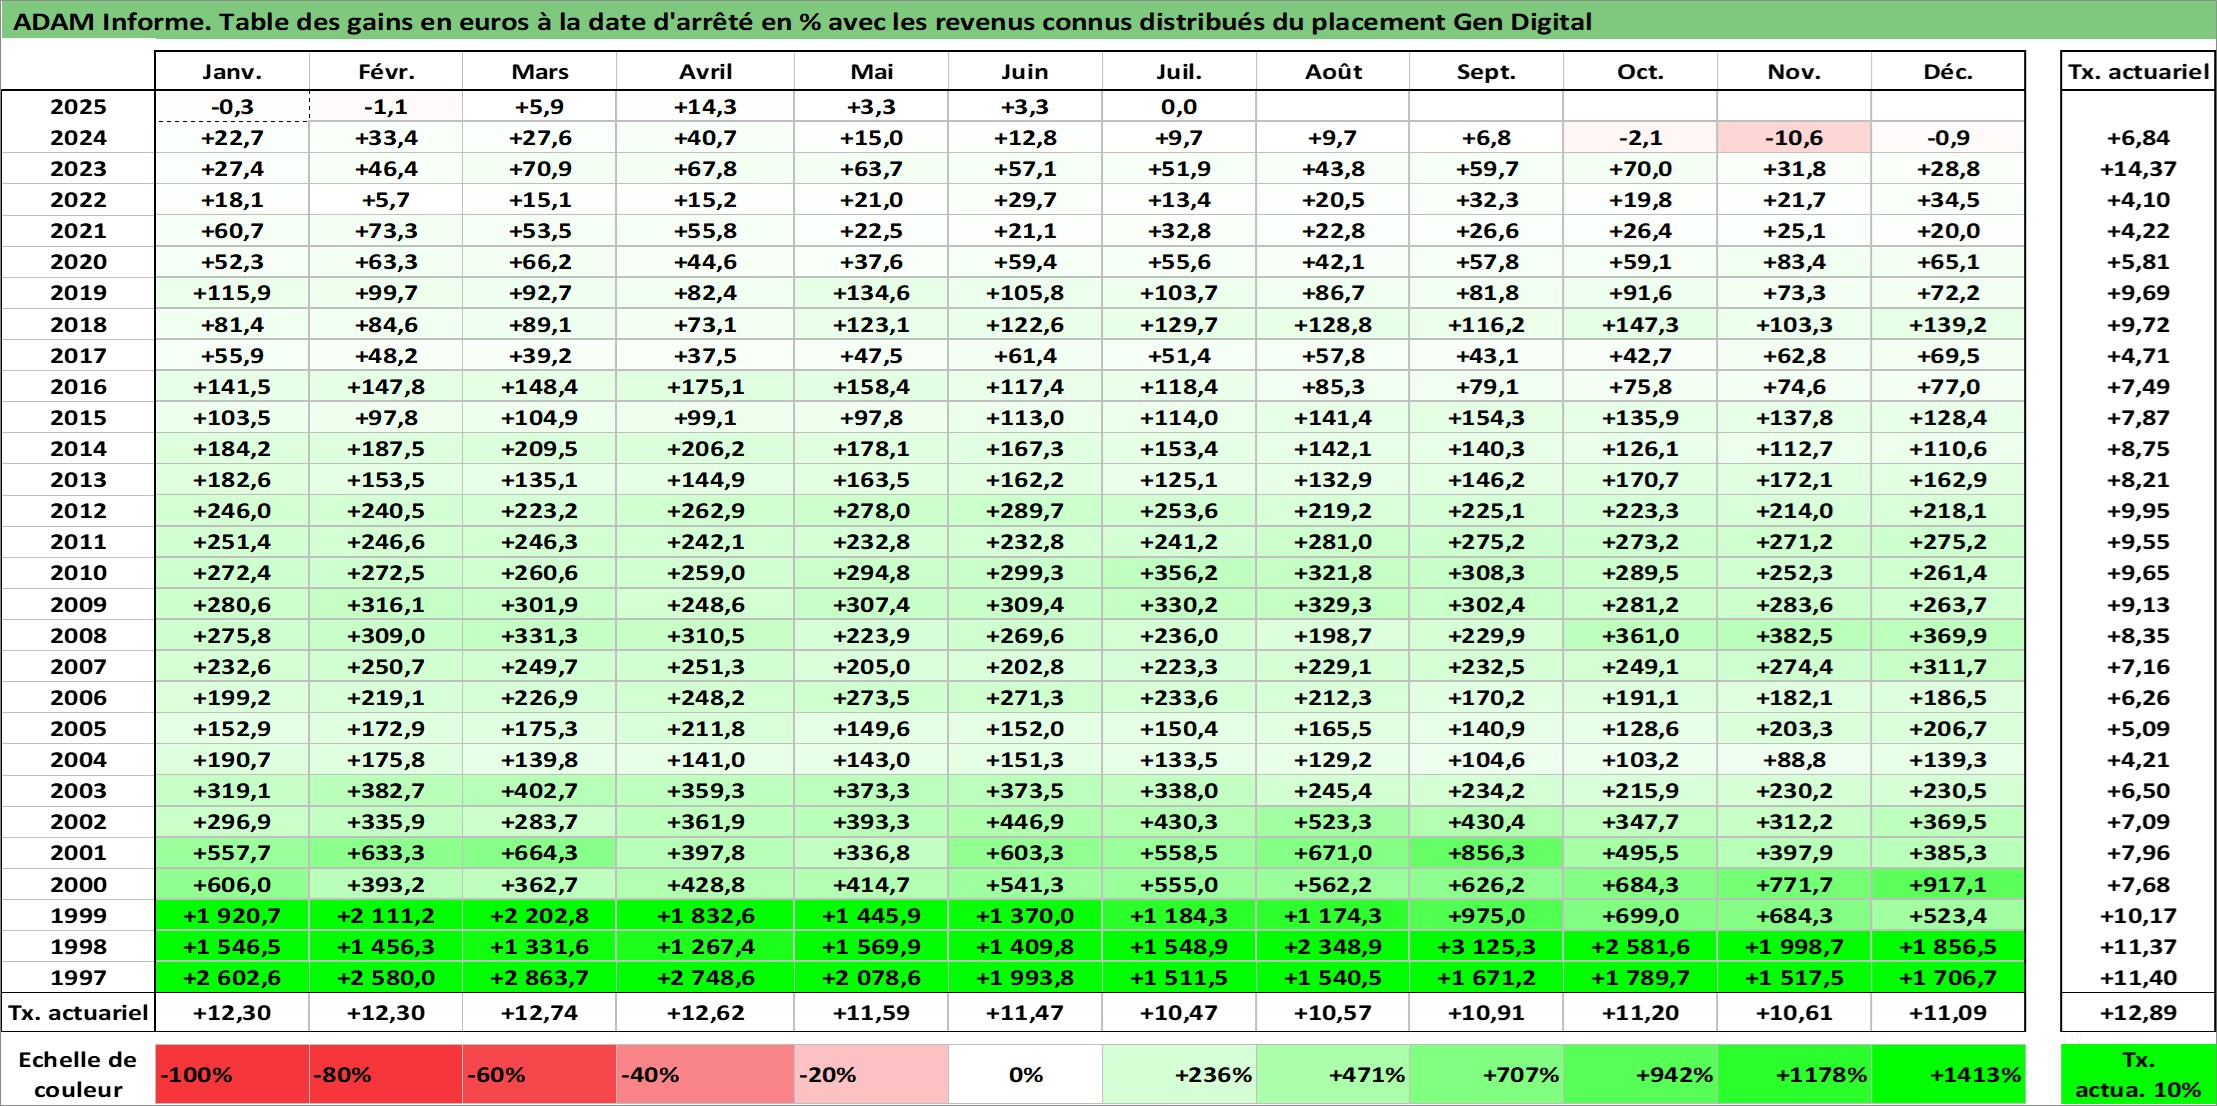Click the +12,89 overall actuarial rate cell
The width and height of the screenshot is (2217, 1106).
coord(2138,1012)
